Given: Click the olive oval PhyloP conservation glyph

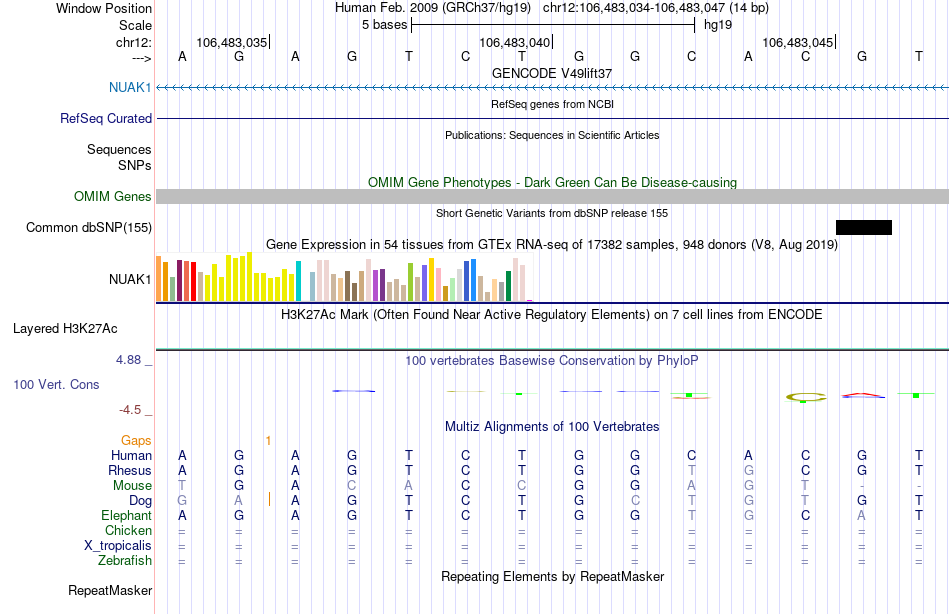Looking at the screenshot, I should tap(806, 398).
